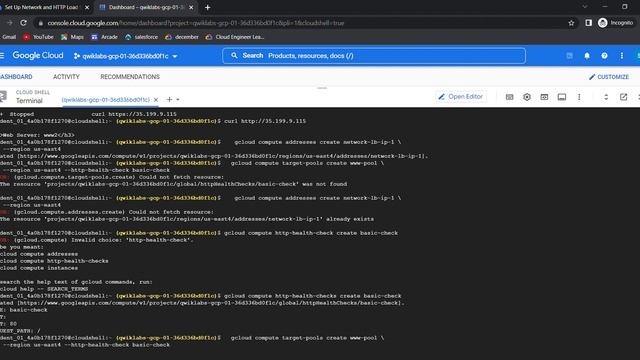Image resolution: width=640 pixels, height=360 pixels.
Task: Add a new Cloud Shell terminal tab
Action: coord(169,99)
